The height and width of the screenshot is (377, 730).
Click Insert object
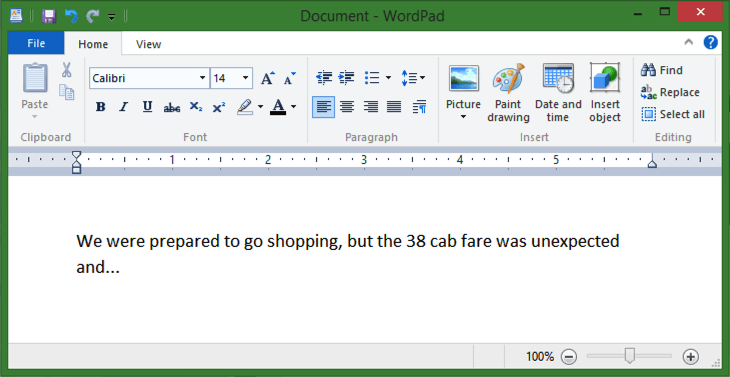pos(605,93)
